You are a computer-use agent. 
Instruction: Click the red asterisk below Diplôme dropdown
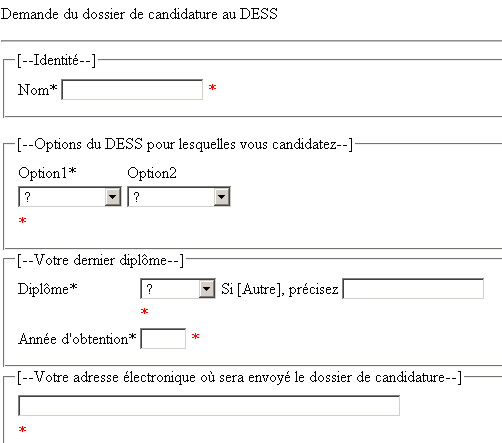pyautogui.click(x=144, y=312)
